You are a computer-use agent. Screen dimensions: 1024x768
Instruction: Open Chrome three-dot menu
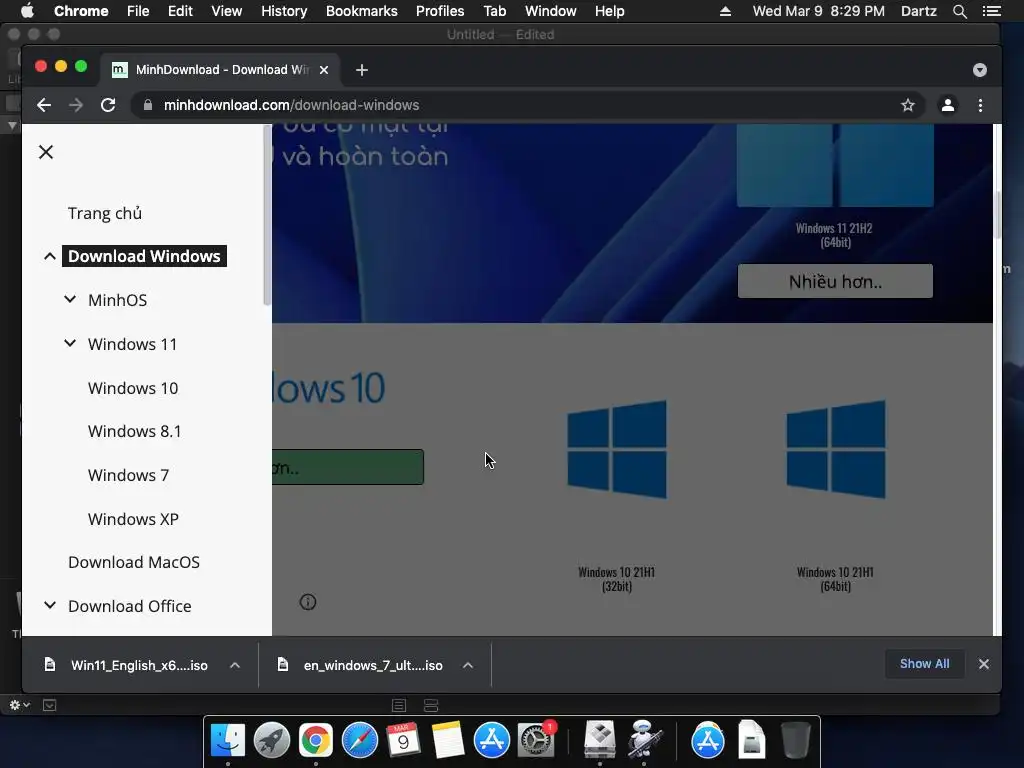coord(980,105)
